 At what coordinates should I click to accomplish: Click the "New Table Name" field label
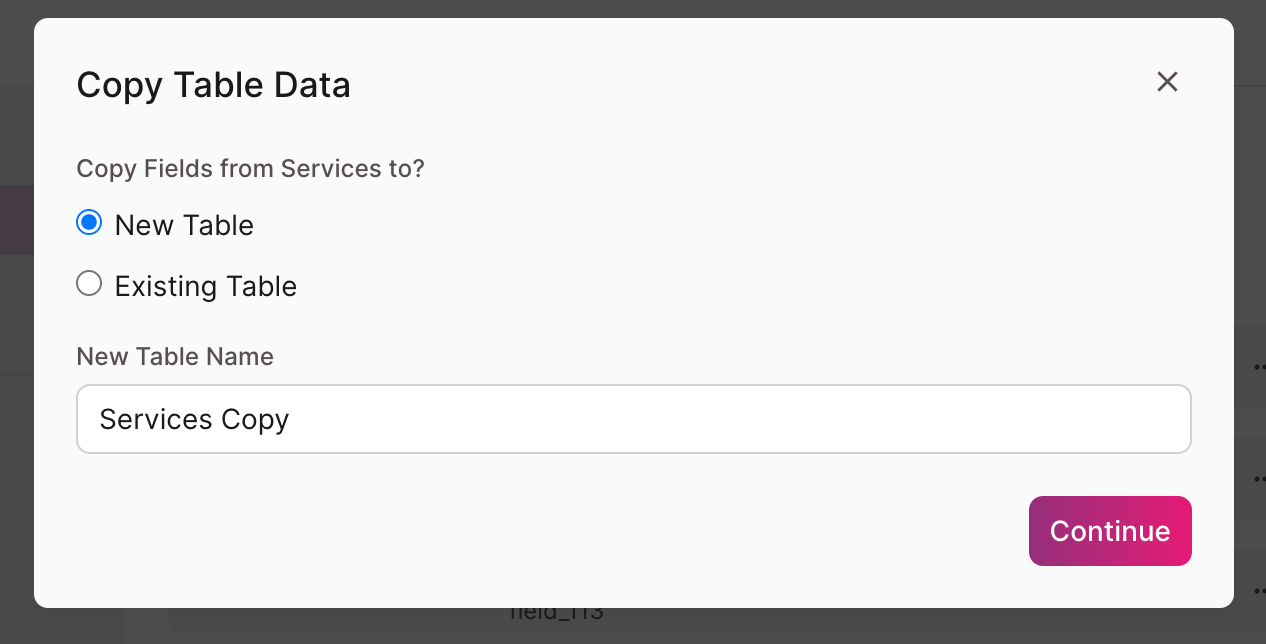point(175,357)
